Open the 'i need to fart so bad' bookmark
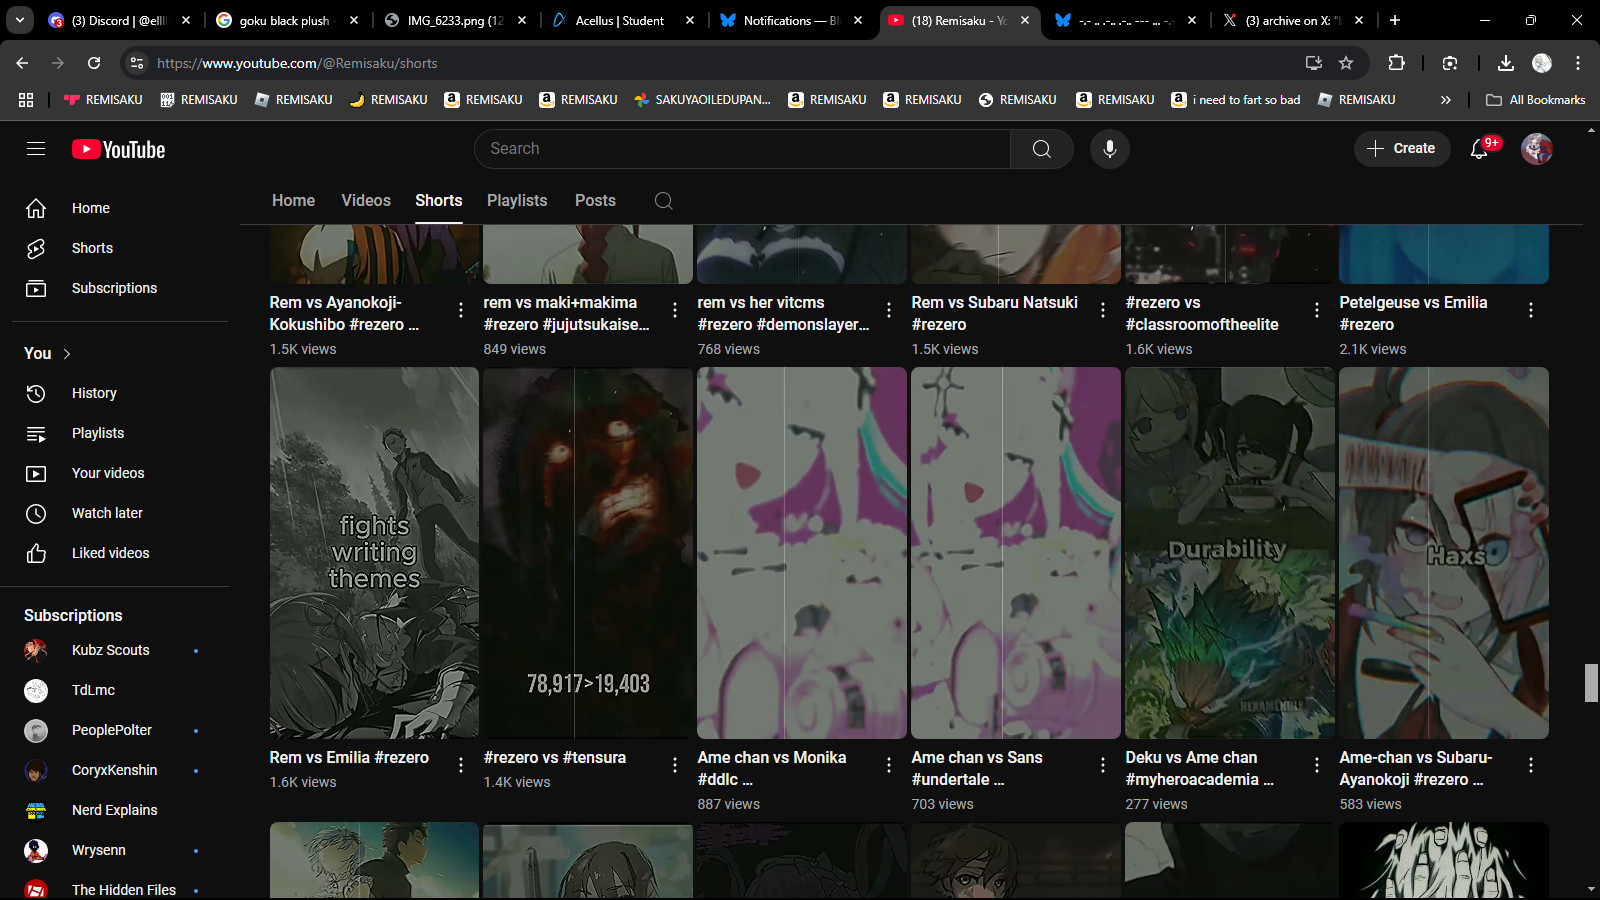Image resolution: width=1600 pixels, height=900 pixels. click(x=1236, y=100)
